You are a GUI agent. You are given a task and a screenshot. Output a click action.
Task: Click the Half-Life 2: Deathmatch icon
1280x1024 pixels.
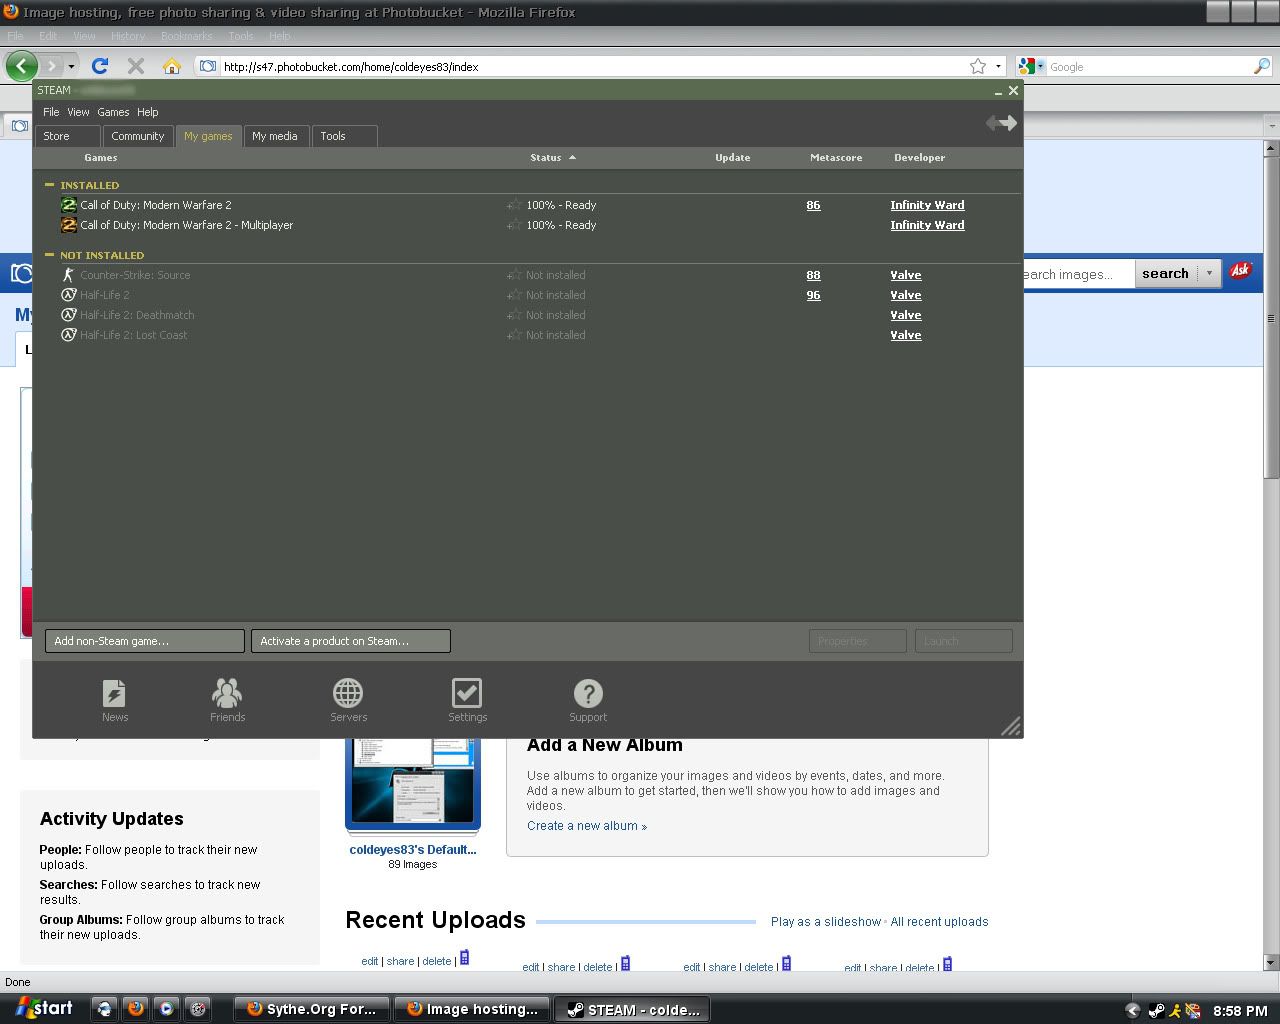pyautogui.click(x=69, y=315)
